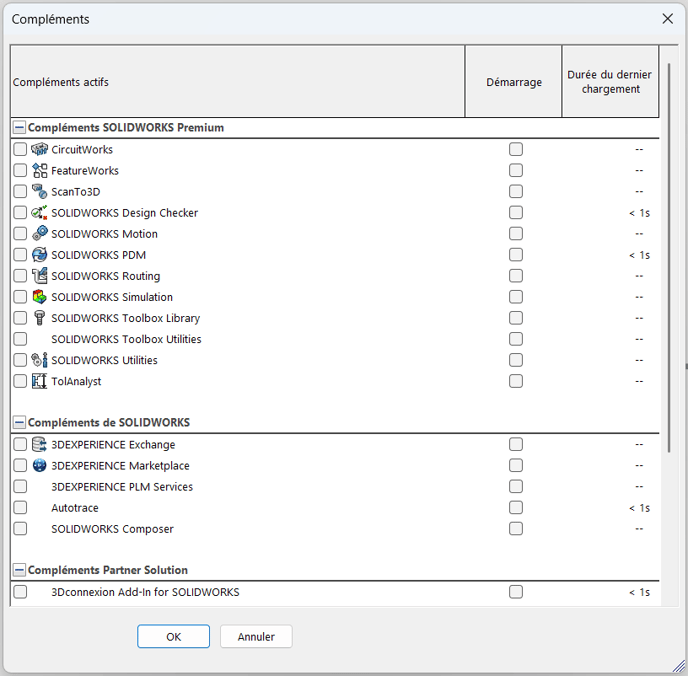
Task: Collapse the Compléments Partner Solution group
Action: coord(19,570)
